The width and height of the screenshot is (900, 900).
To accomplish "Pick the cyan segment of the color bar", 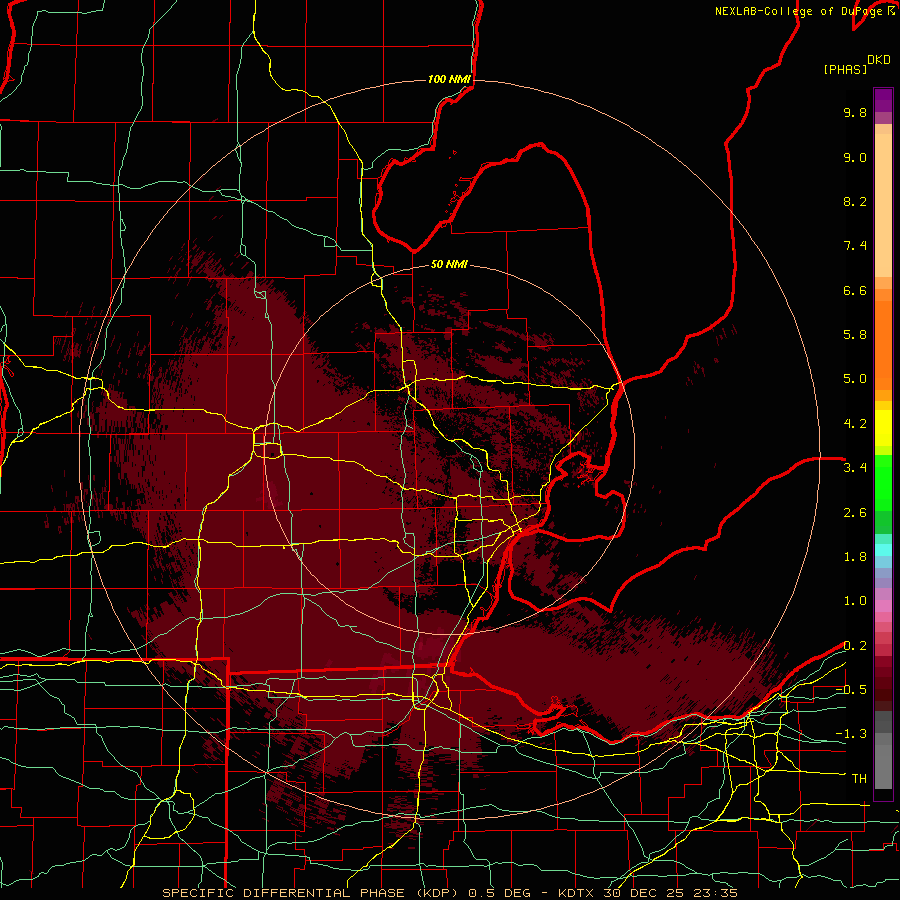I will (883, 550).
